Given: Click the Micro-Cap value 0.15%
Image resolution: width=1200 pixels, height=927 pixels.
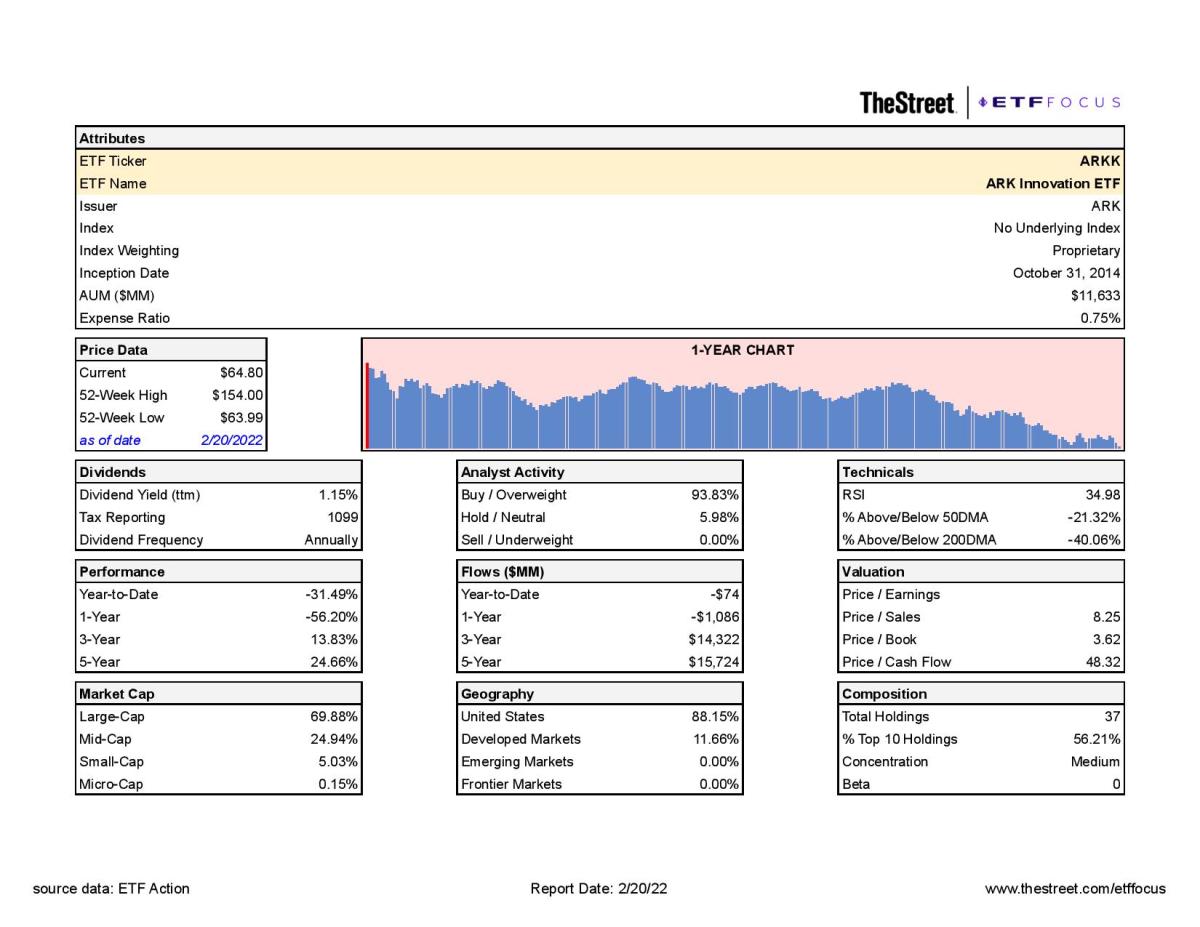Looking at the screenshot, I should click(x=339, y=784).
